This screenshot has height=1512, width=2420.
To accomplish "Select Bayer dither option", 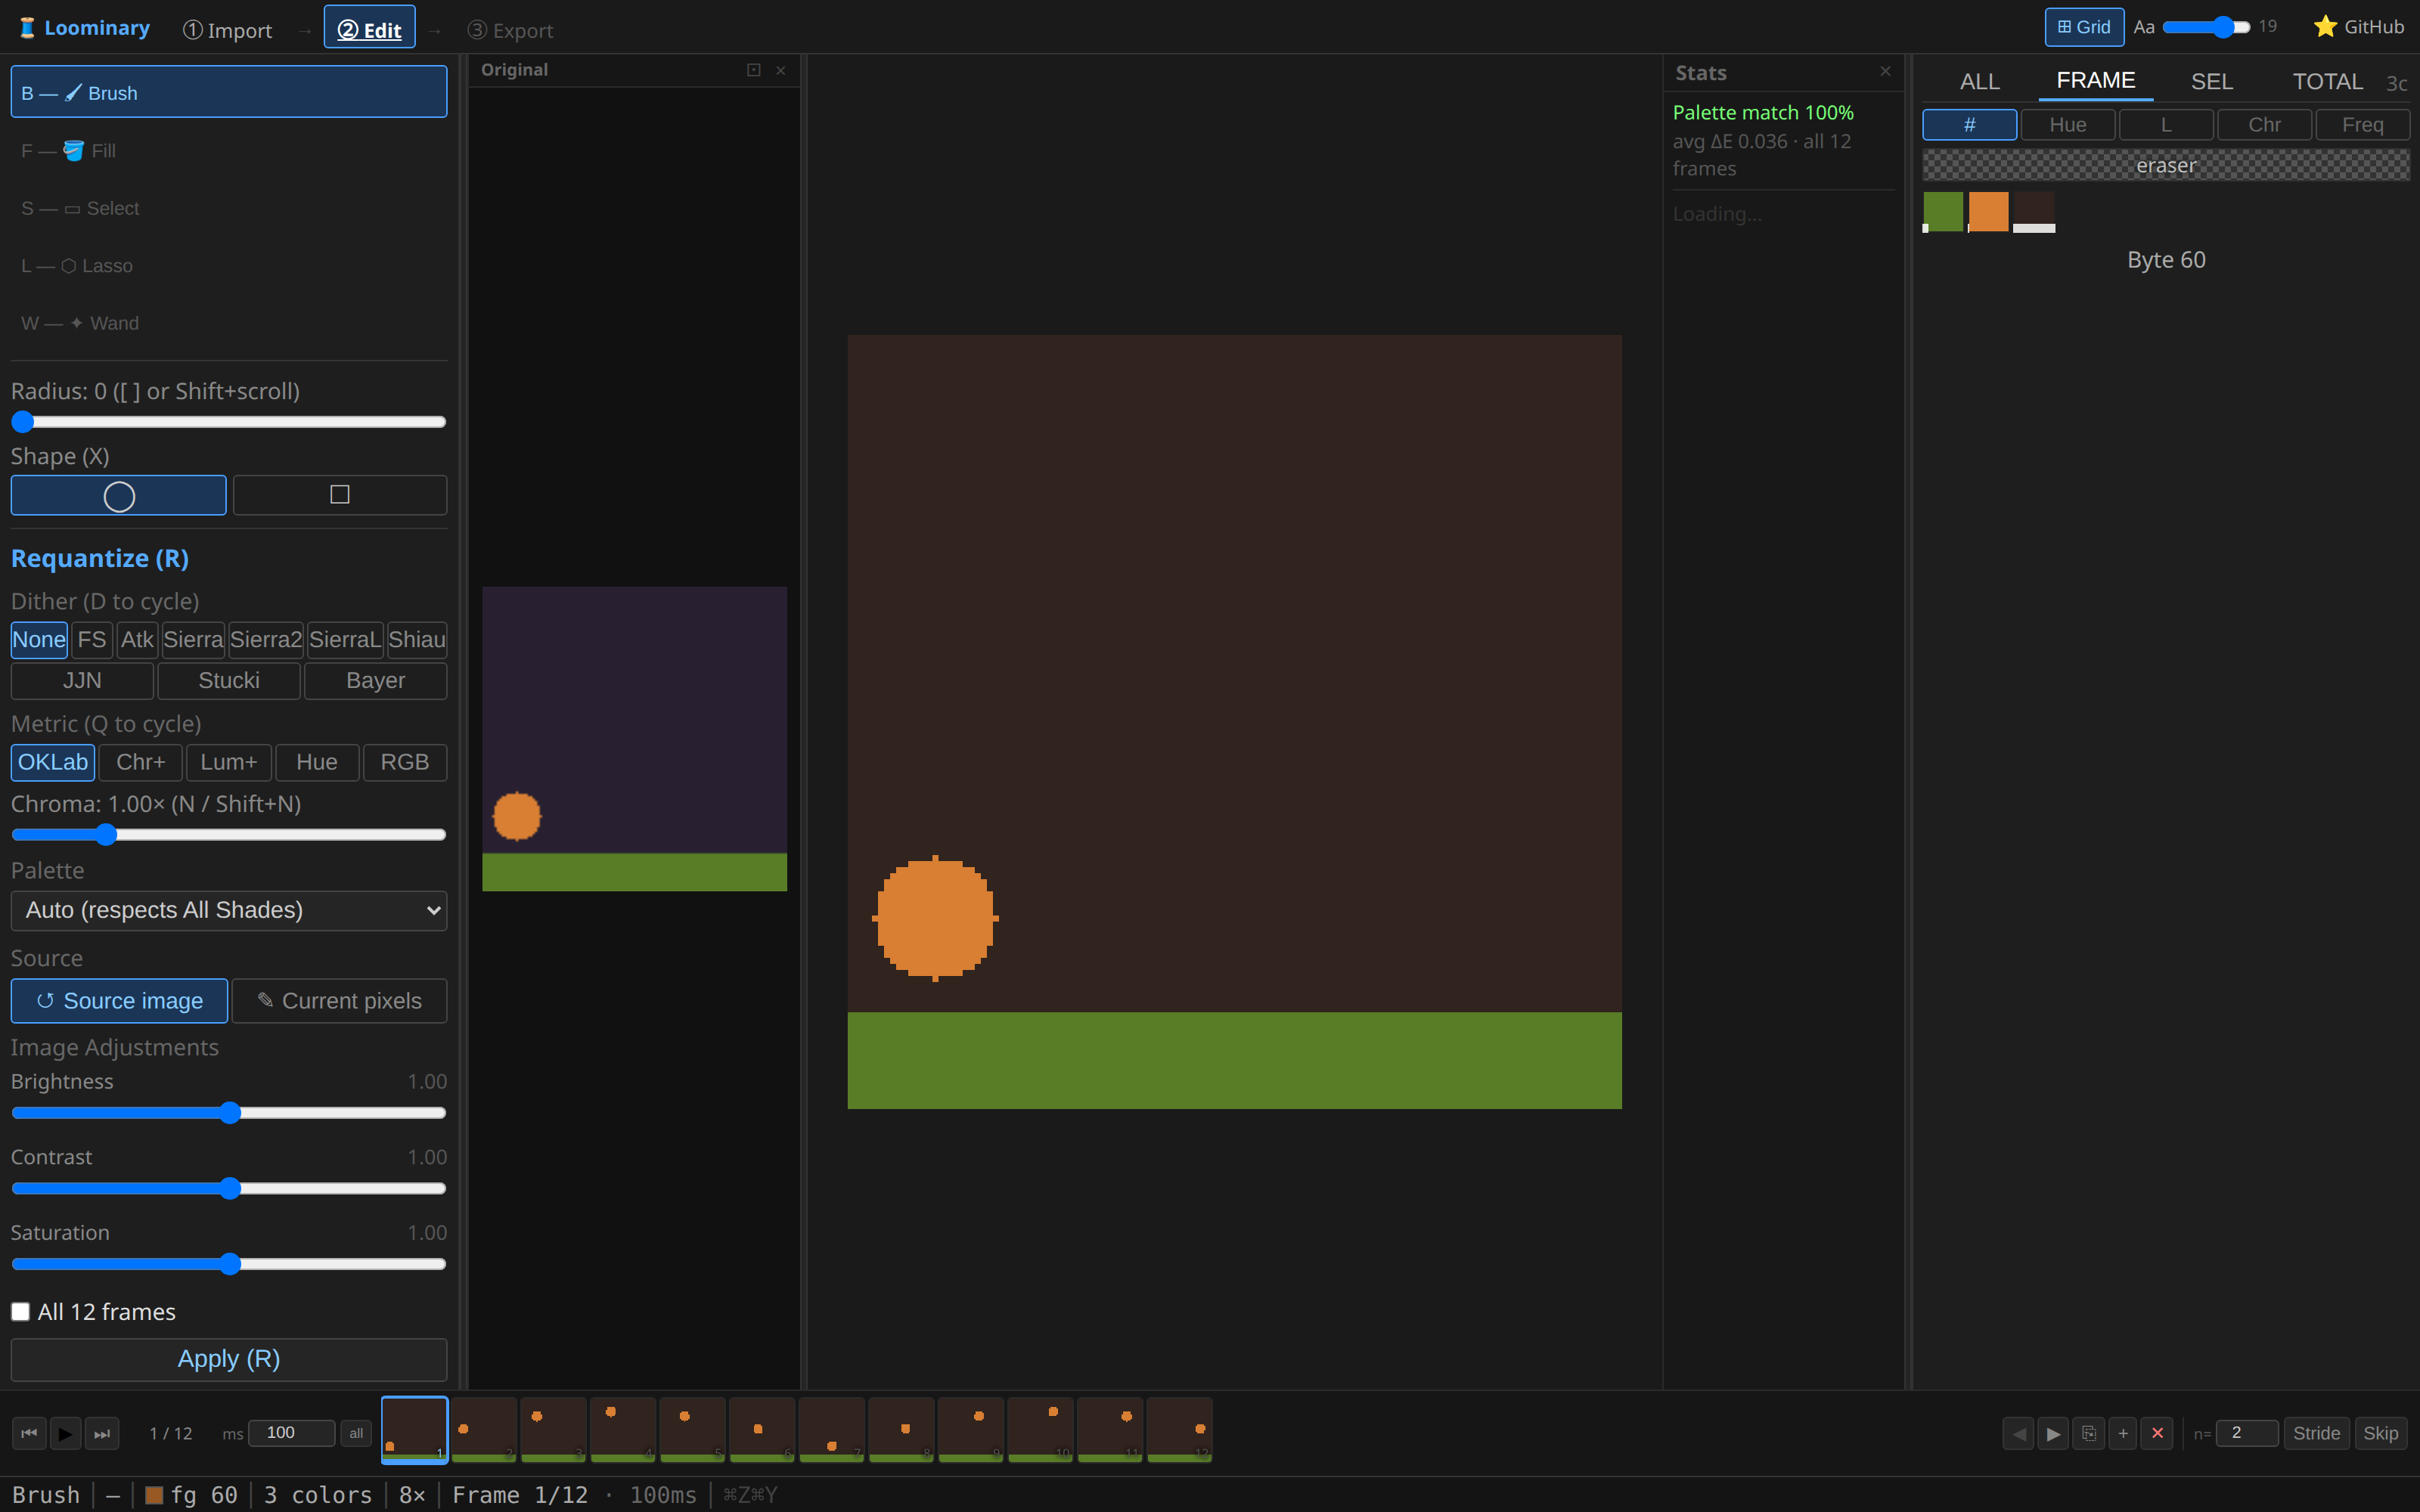I will click(375, 681).
